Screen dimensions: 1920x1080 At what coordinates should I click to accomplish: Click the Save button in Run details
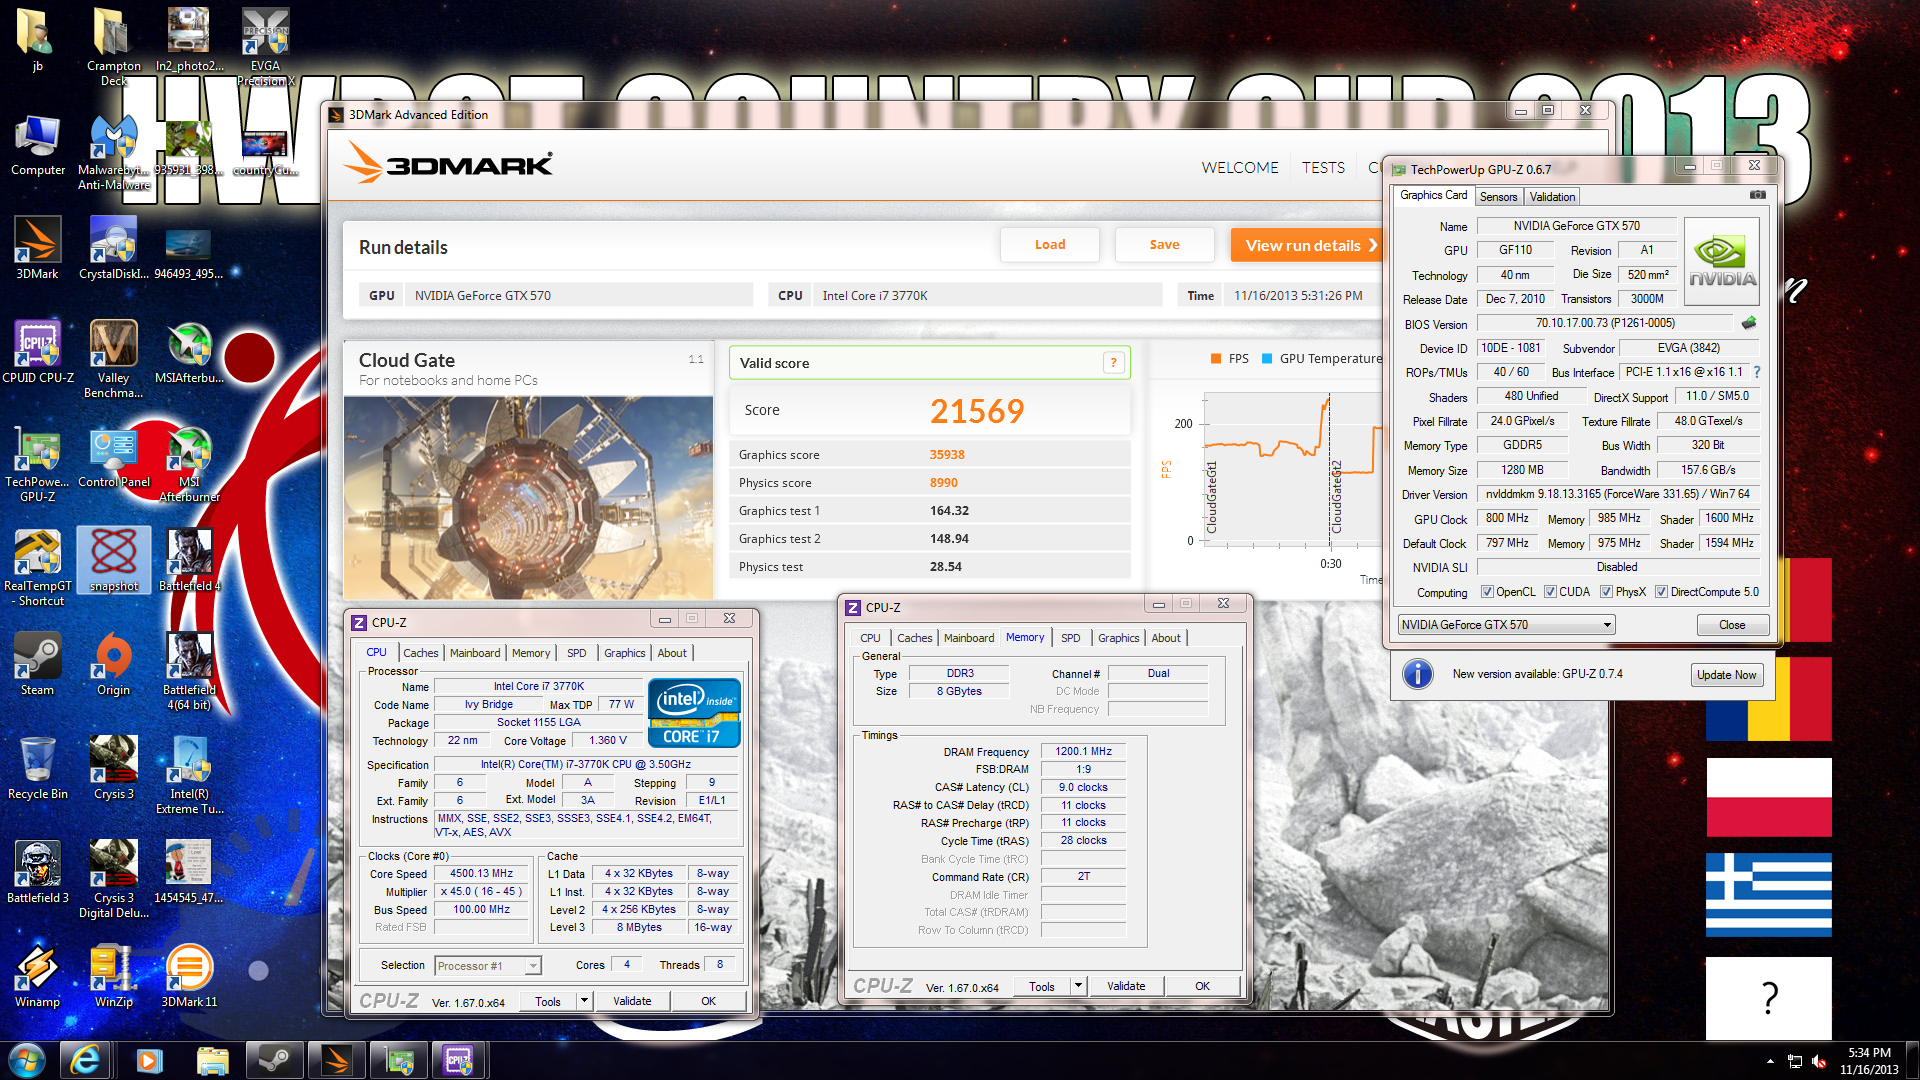click(1165, 245)
